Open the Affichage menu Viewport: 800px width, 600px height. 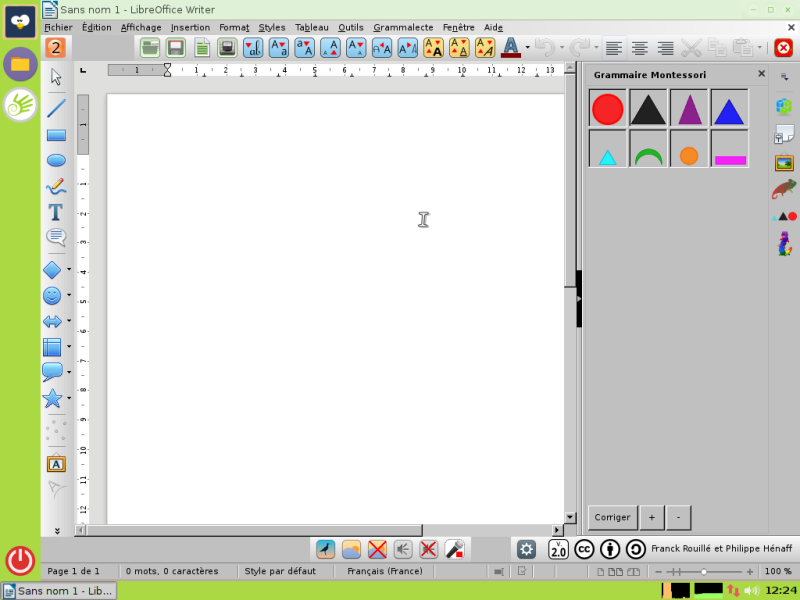141,28
